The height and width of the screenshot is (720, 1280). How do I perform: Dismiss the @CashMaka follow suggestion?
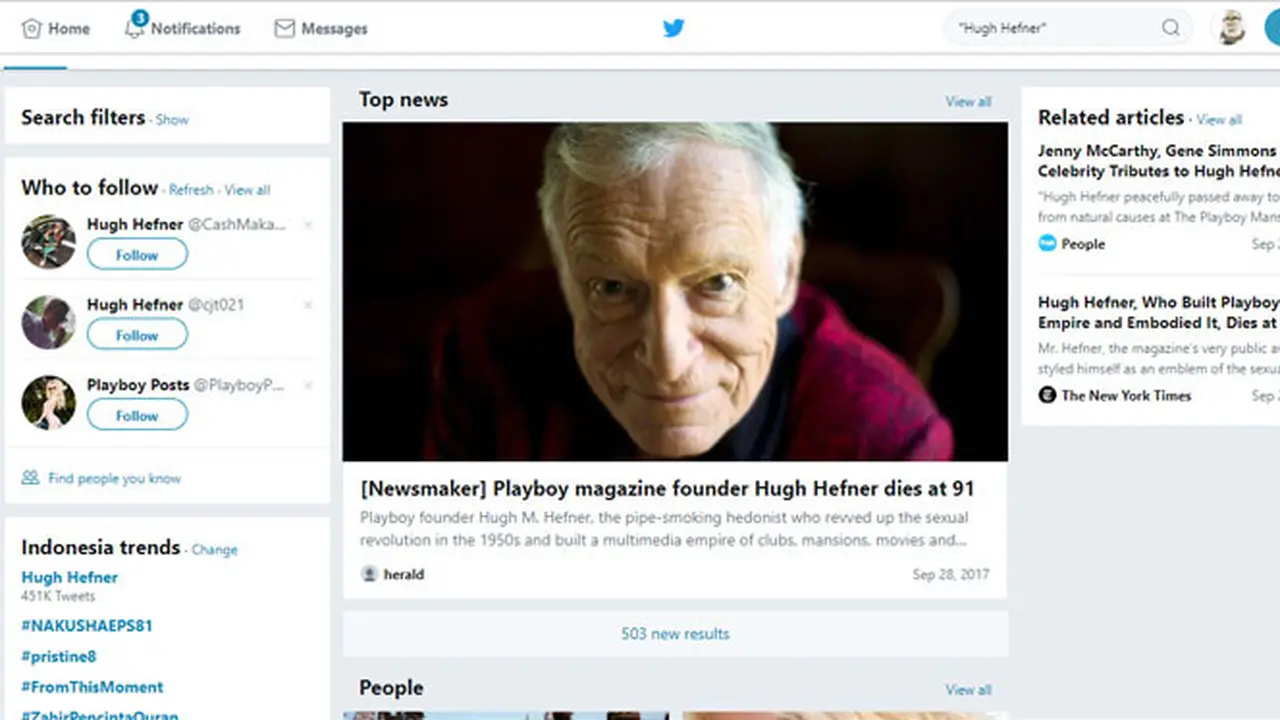(x=308, y=225)
